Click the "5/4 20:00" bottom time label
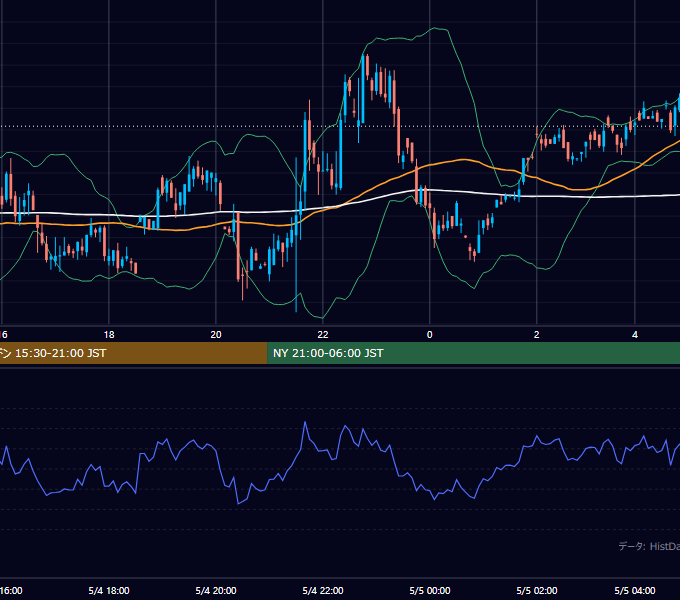The image size is (680, 600). [216, 590]
